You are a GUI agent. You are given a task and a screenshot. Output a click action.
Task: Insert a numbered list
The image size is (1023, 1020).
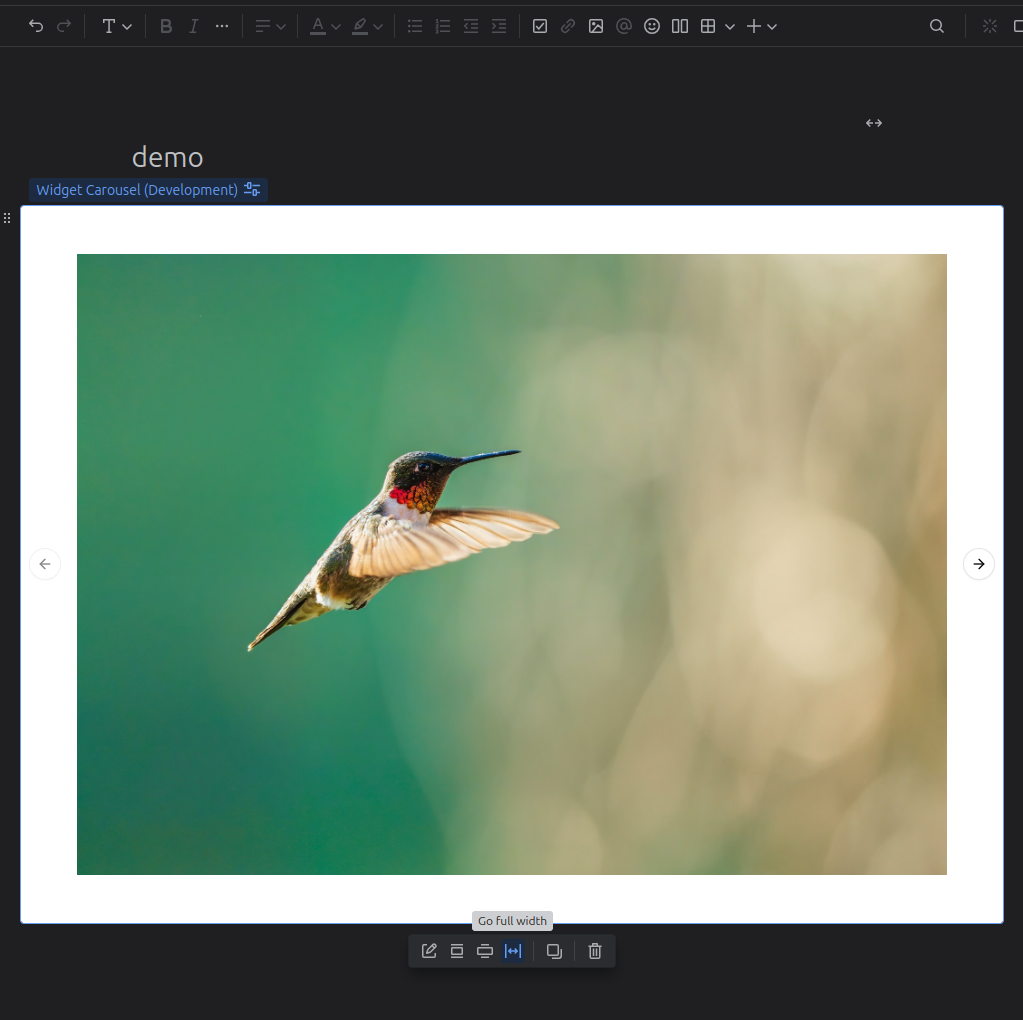tap(443, 26)
